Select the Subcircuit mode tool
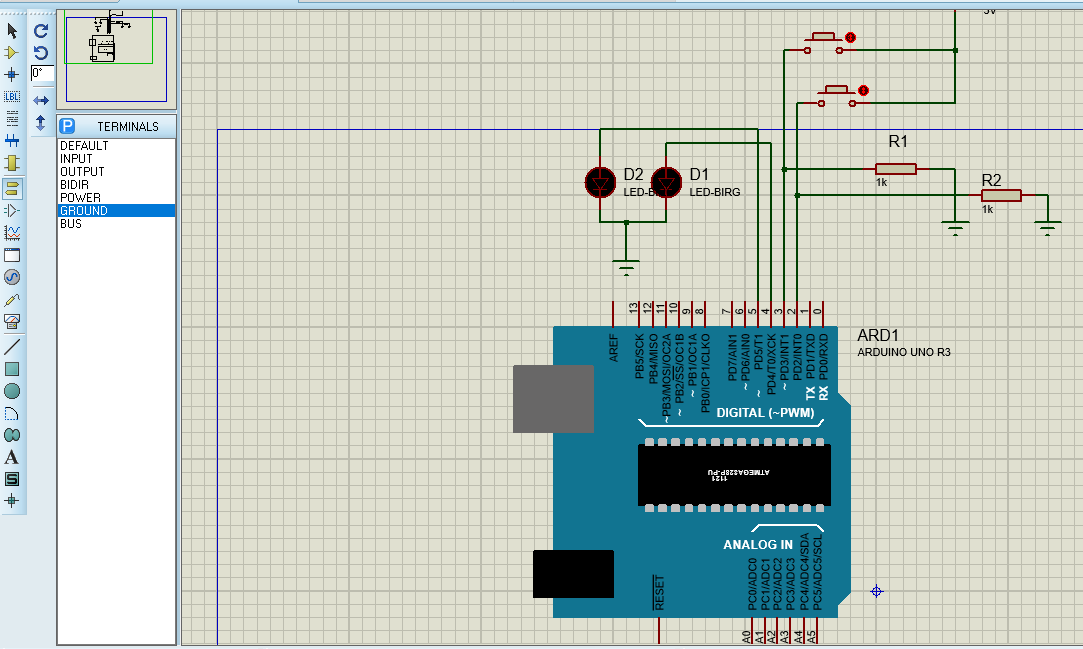 point(12,163)
